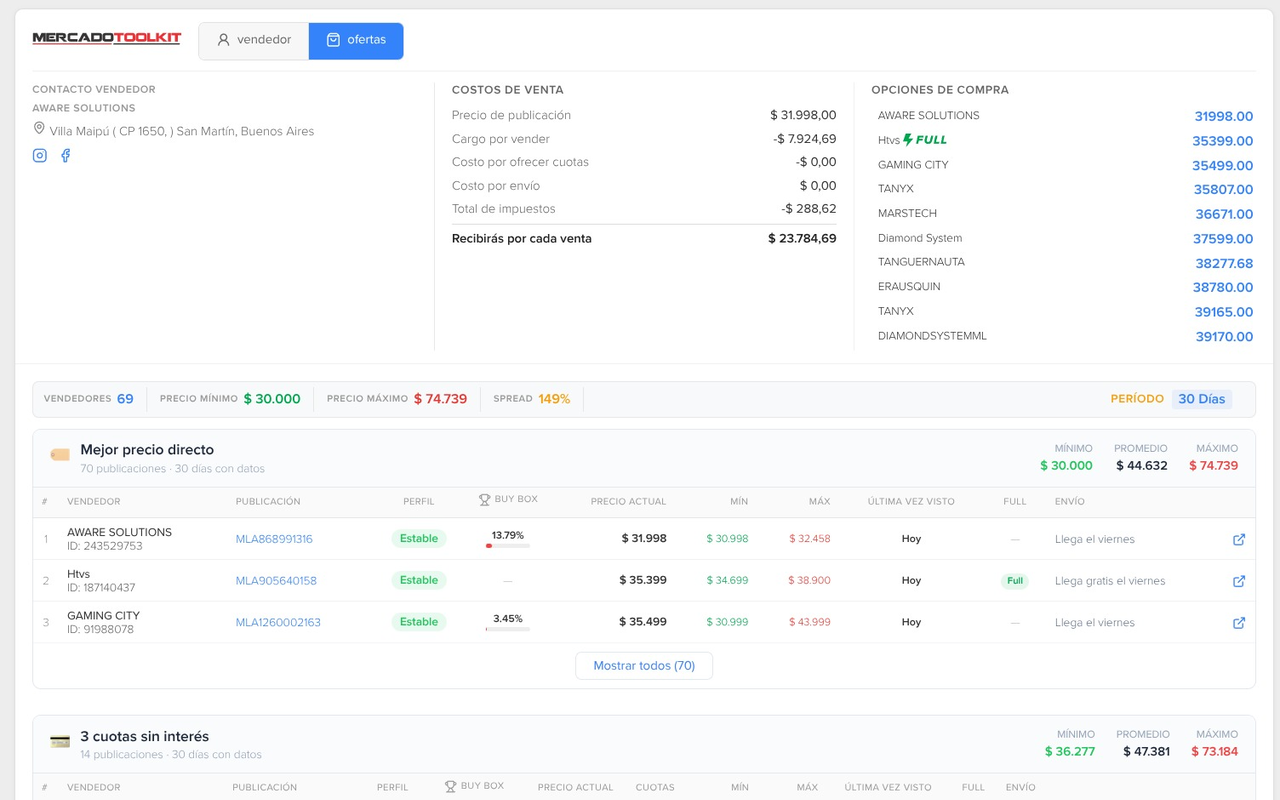Screen dimensions: 1280x800
Task: Click the $ 35.499 current price for GAMING CITY
Action: [643, 622]
